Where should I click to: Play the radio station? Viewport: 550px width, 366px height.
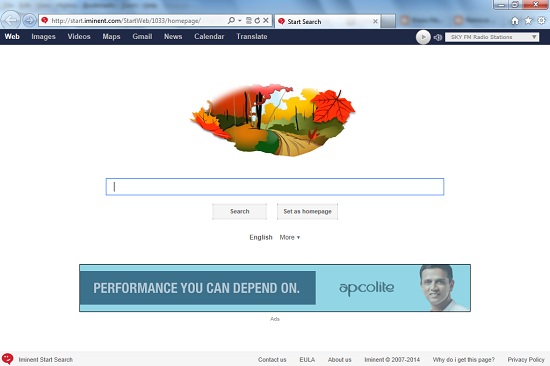click(x=423, y=37)
